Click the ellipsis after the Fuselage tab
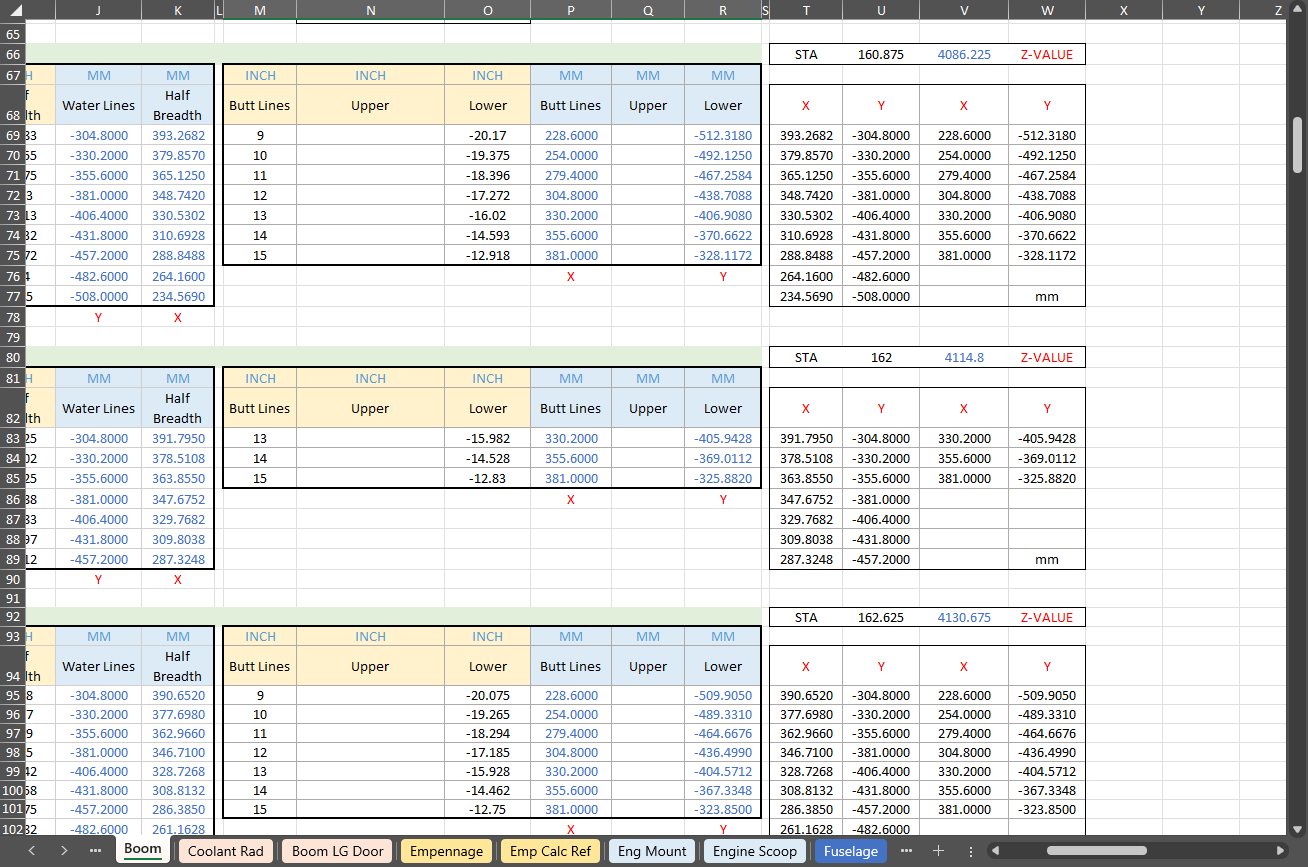Image resolution: width=1308 pixels, height=867 pixels. [x=906, y=851]
